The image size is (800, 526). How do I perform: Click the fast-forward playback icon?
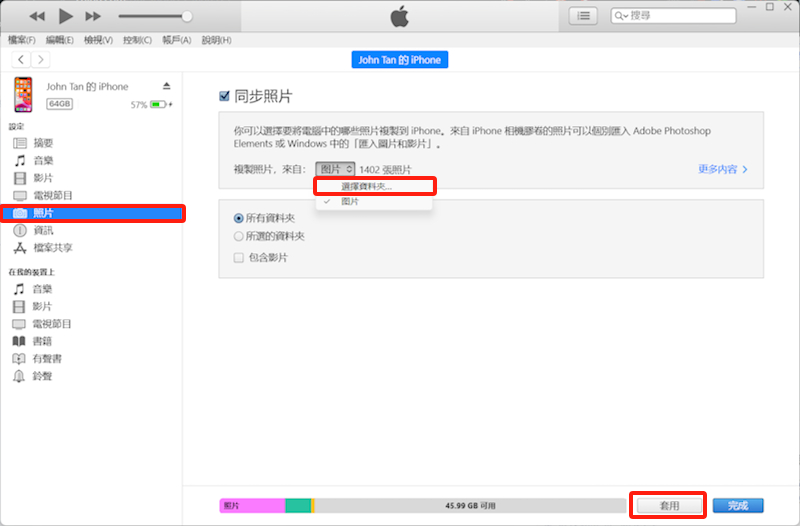click(93, 16)
